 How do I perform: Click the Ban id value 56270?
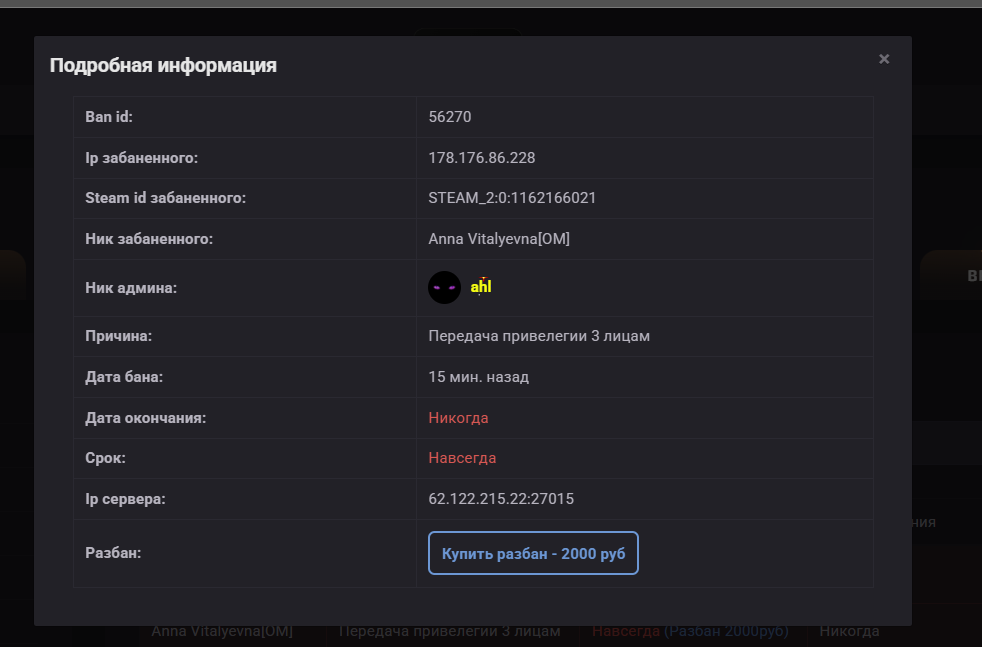449,117
